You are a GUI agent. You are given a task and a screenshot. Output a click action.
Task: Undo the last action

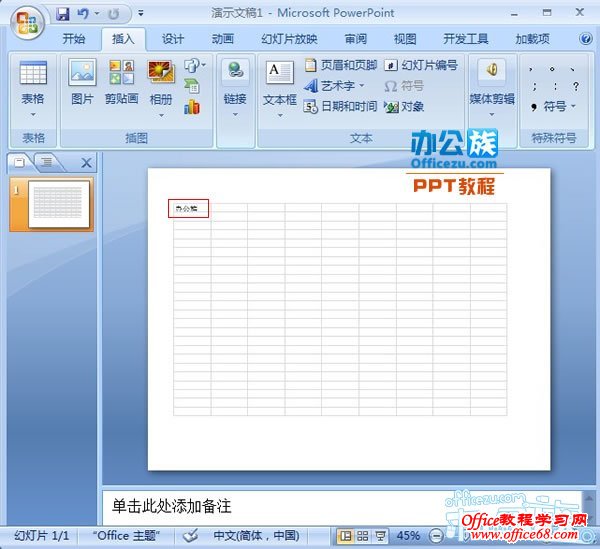[x=83, y=14]
